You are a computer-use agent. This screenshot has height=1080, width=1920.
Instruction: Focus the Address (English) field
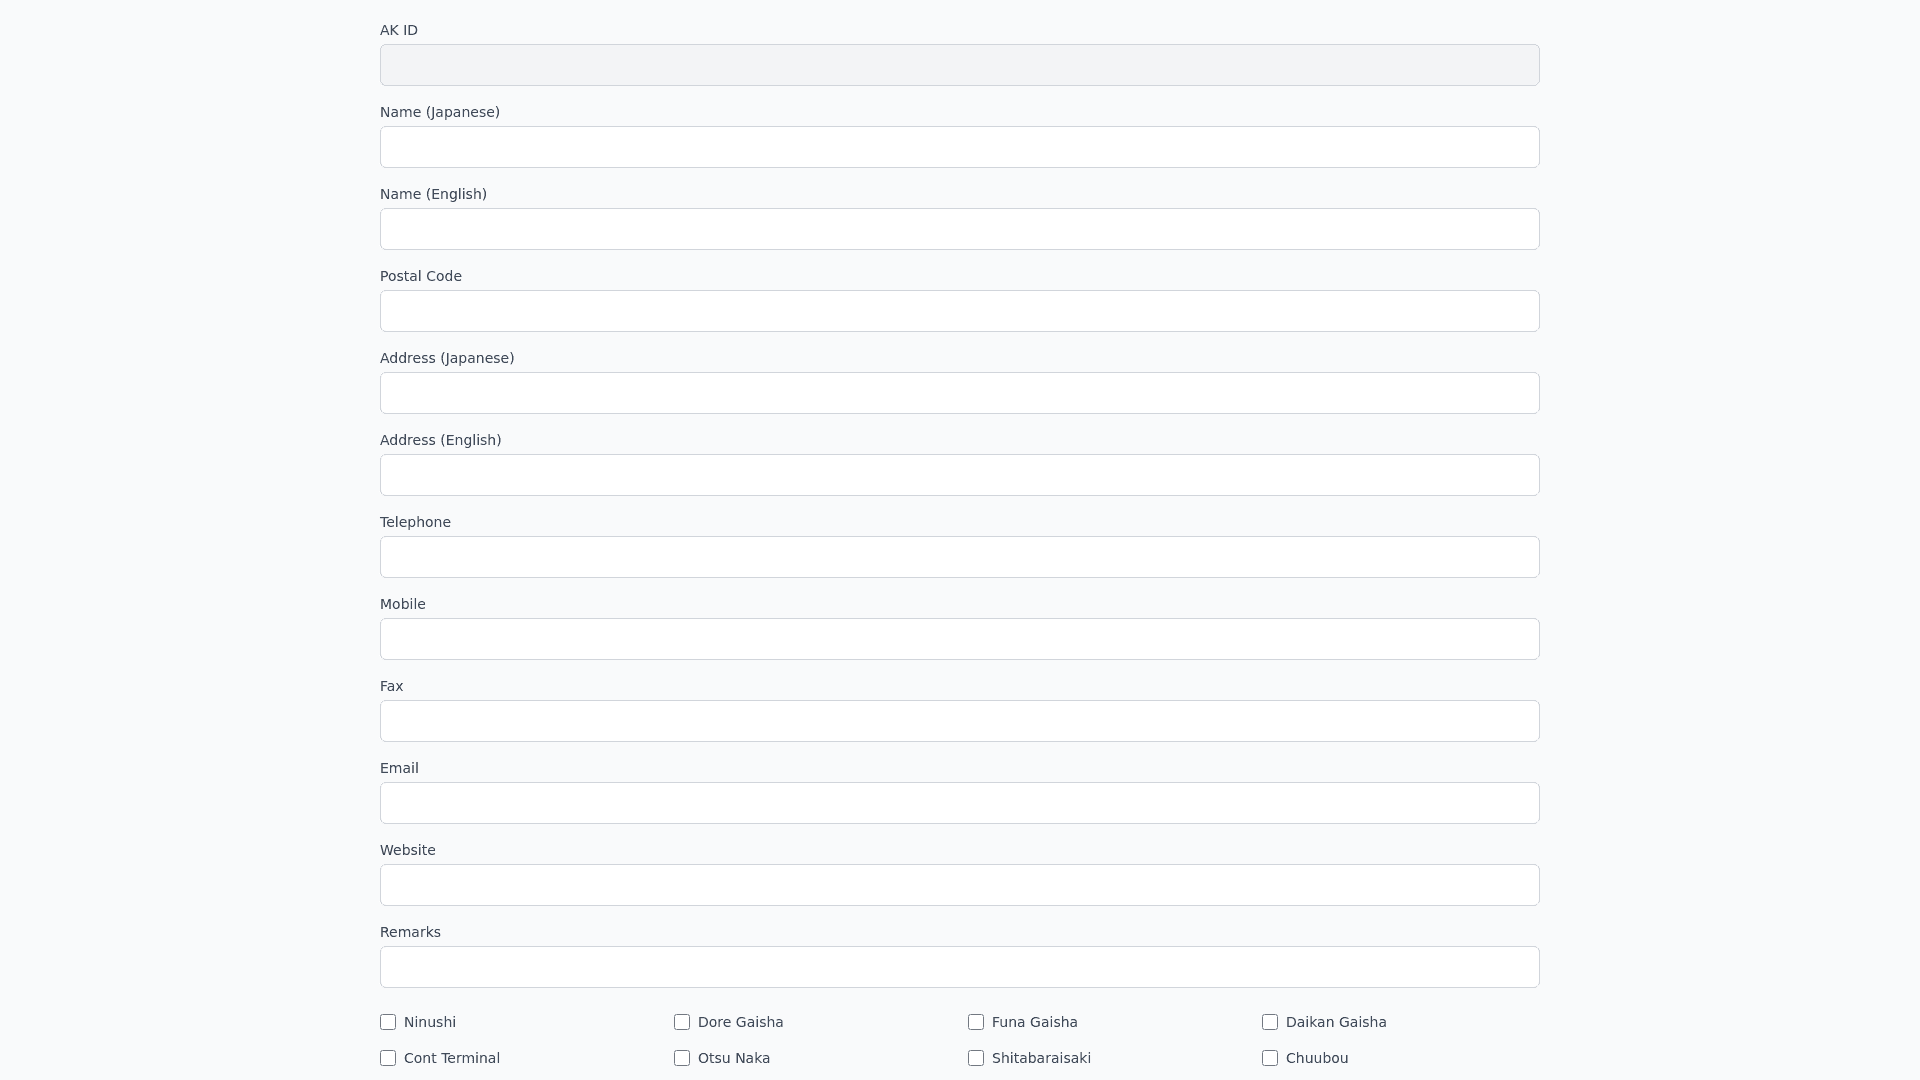coord(959,475)
